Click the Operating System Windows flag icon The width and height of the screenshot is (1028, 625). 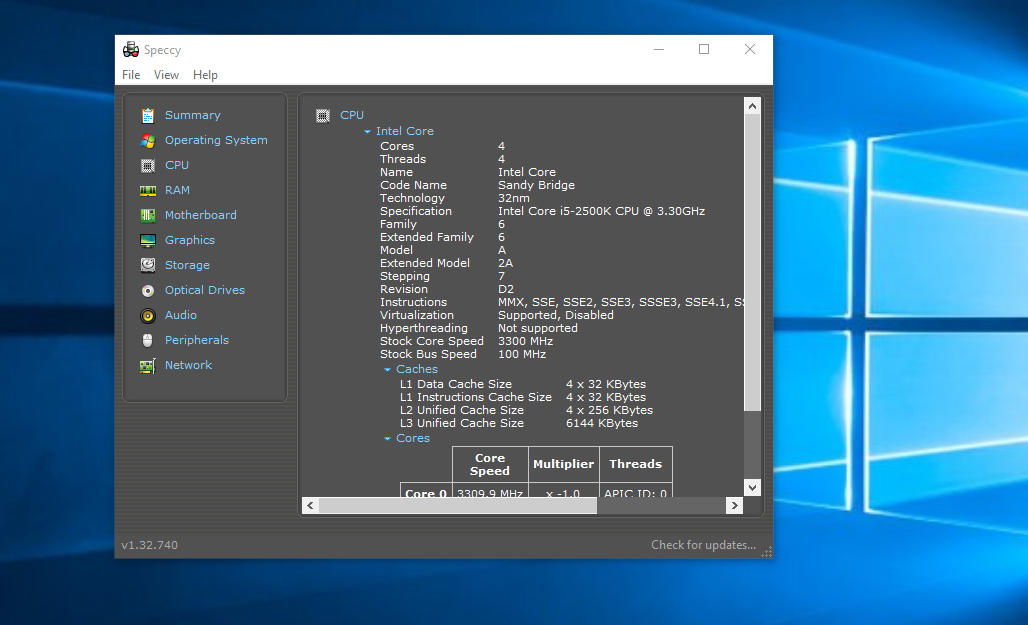point(148,140)
